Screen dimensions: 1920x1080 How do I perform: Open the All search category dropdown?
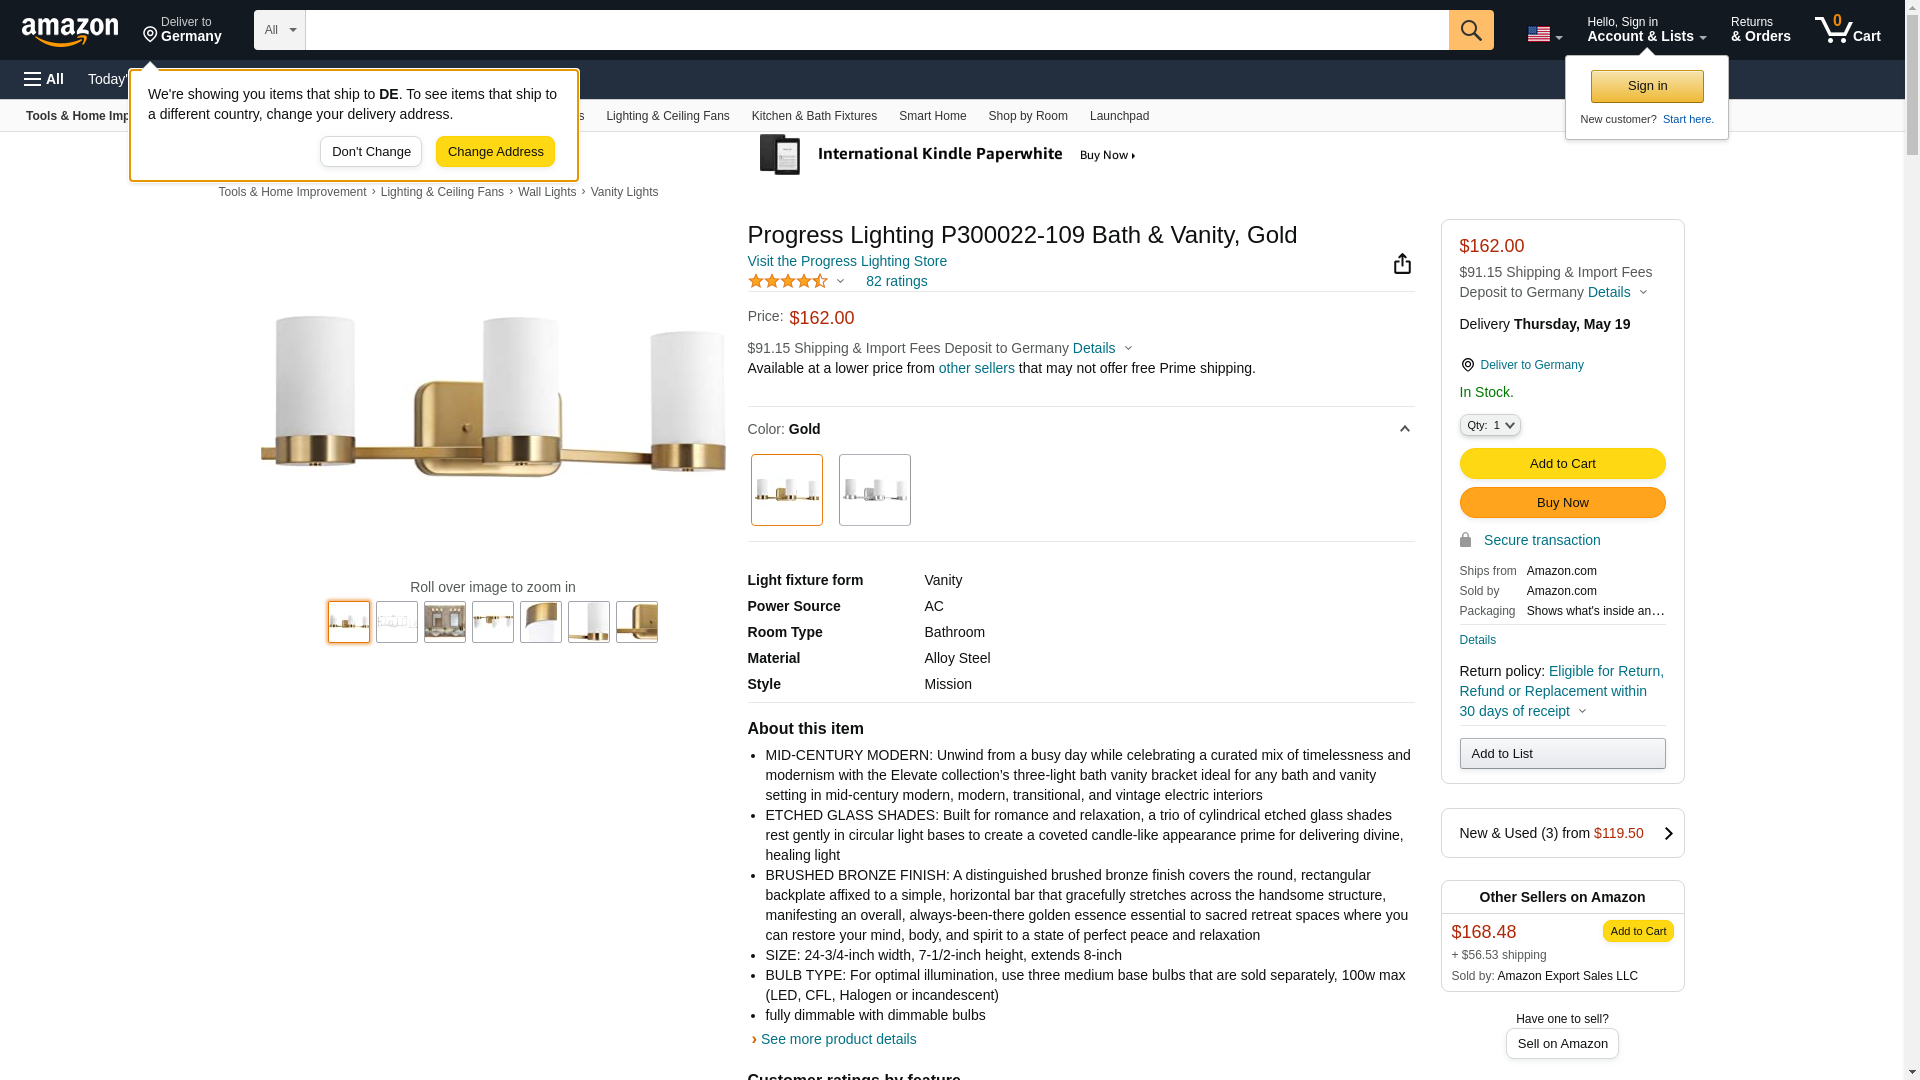[x=279, y=30]
